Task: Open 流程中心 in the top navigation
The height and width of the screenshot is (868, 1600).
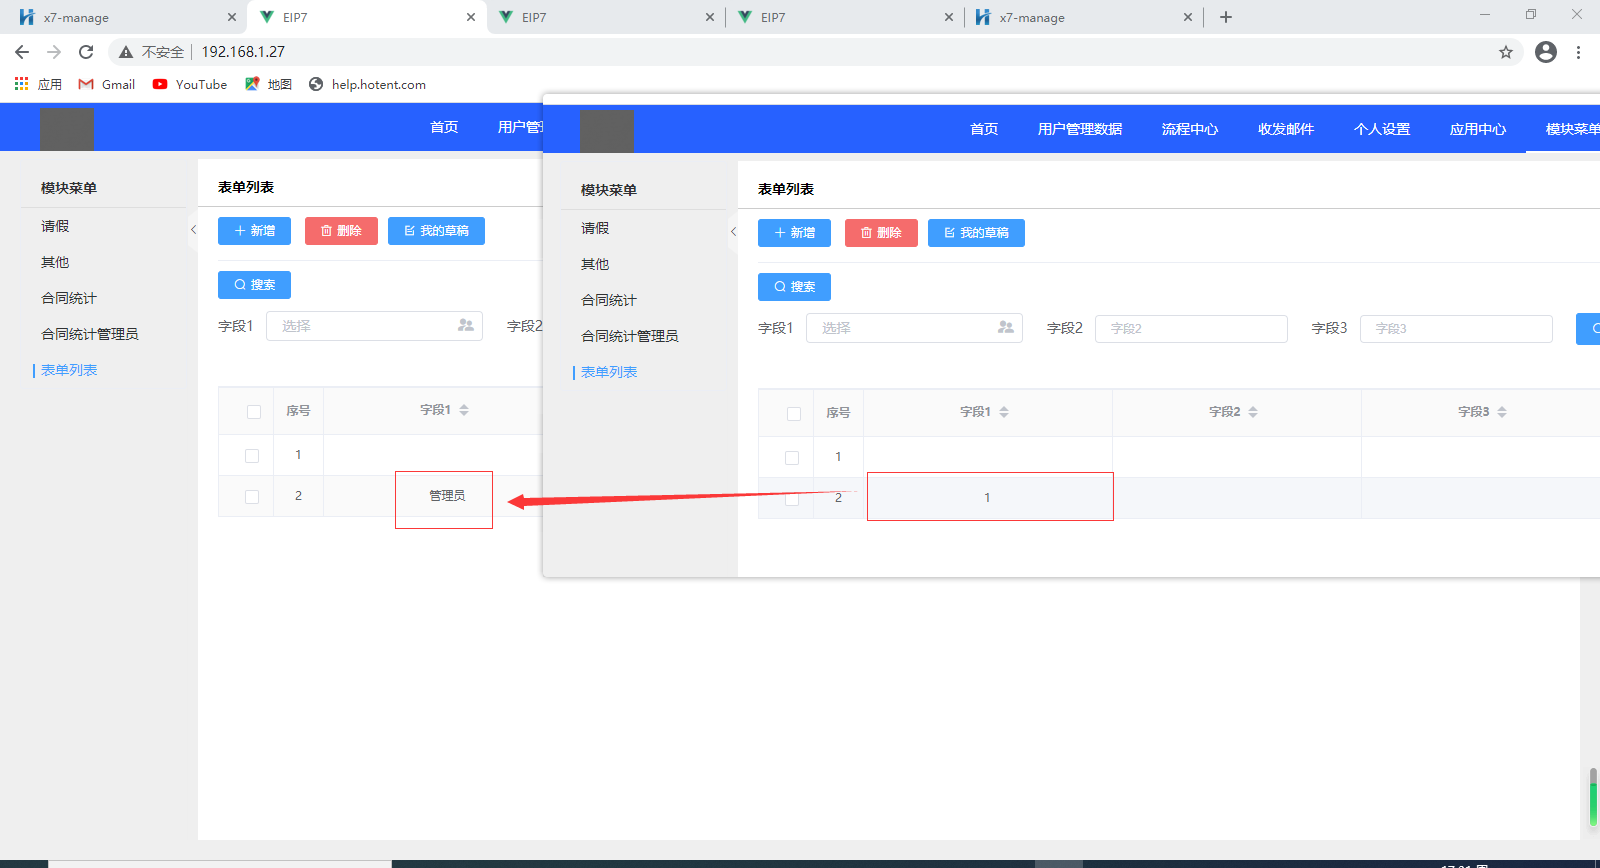Action: click(x=1189, y=129)
